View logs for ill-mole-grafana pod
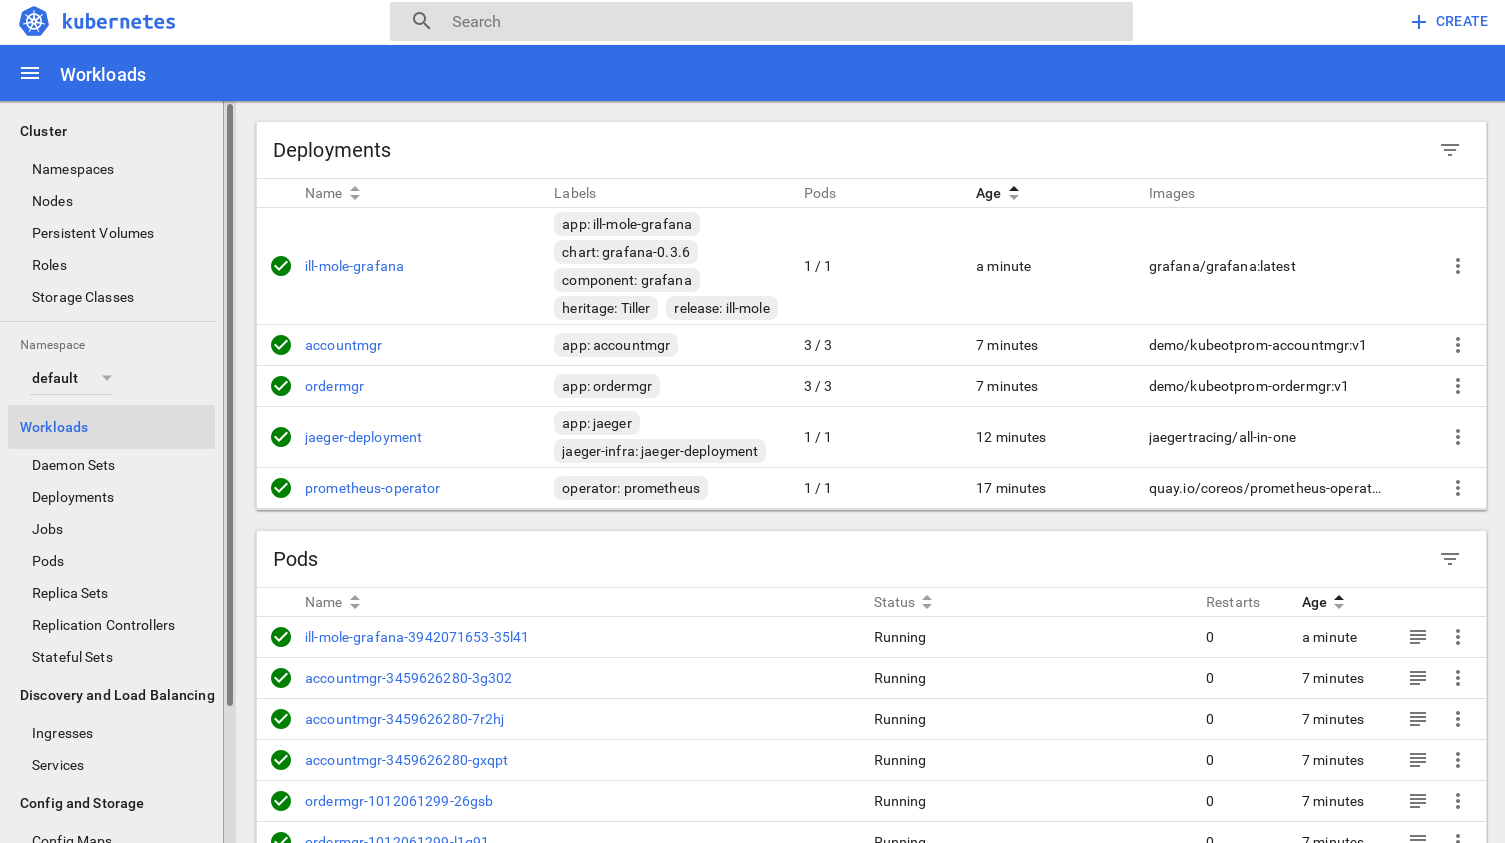Screen dimensions: 1505x843 (1417, 637)
